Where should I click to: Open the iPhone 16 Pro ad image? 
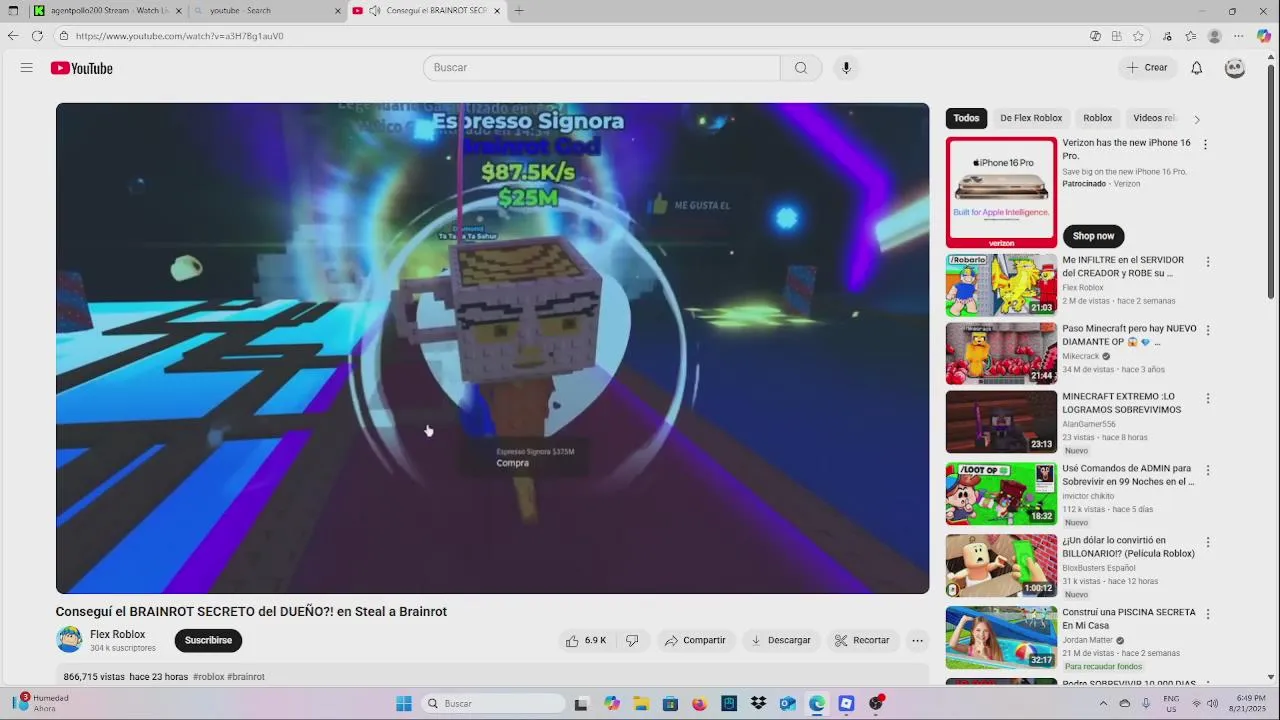[x=1001, y=192]
